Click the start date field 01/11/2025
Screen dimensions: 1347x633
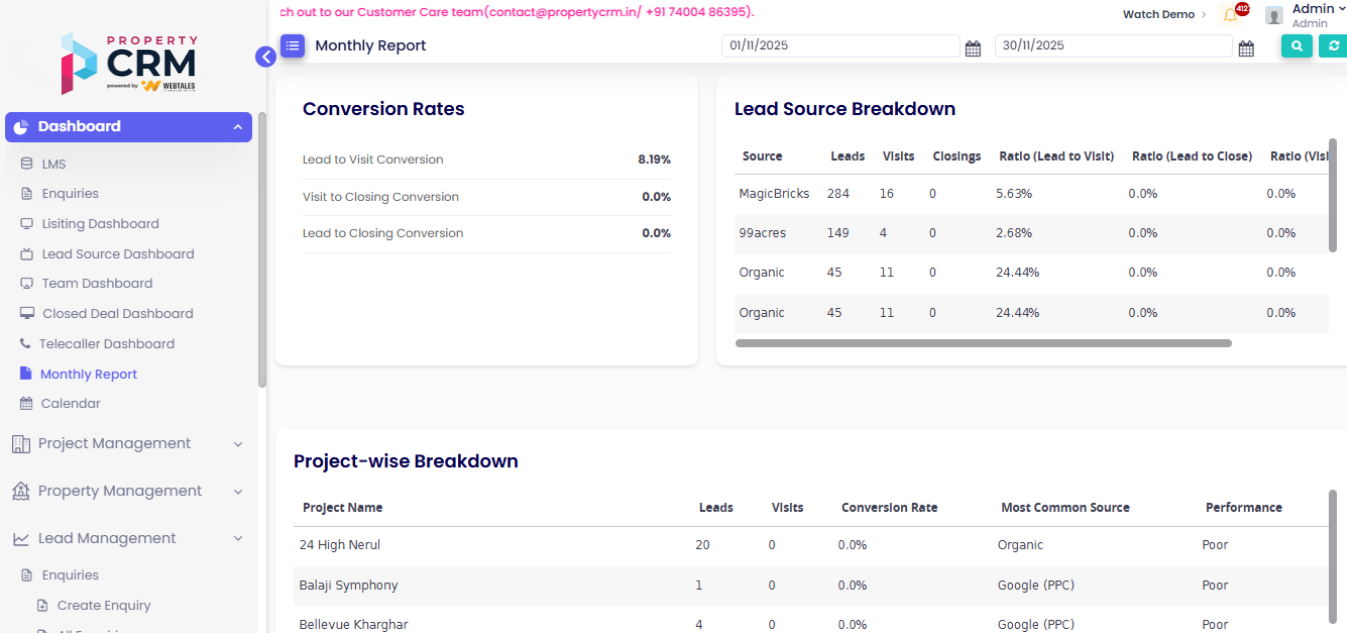pos(839,46)
